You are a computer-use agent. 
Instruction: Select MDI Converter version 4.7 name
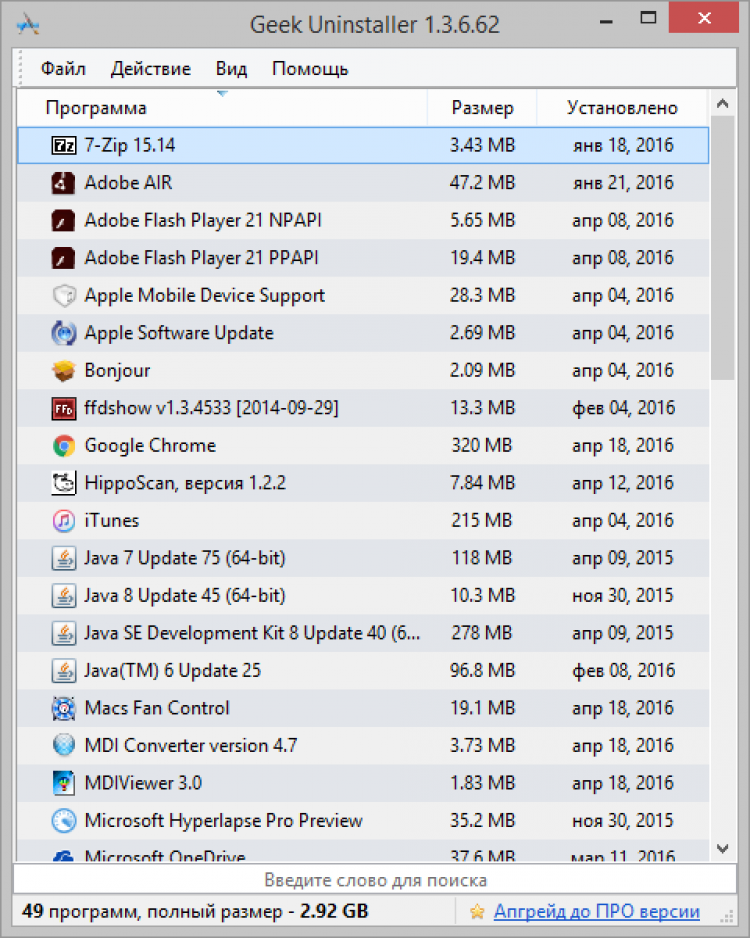pos(191,746)
